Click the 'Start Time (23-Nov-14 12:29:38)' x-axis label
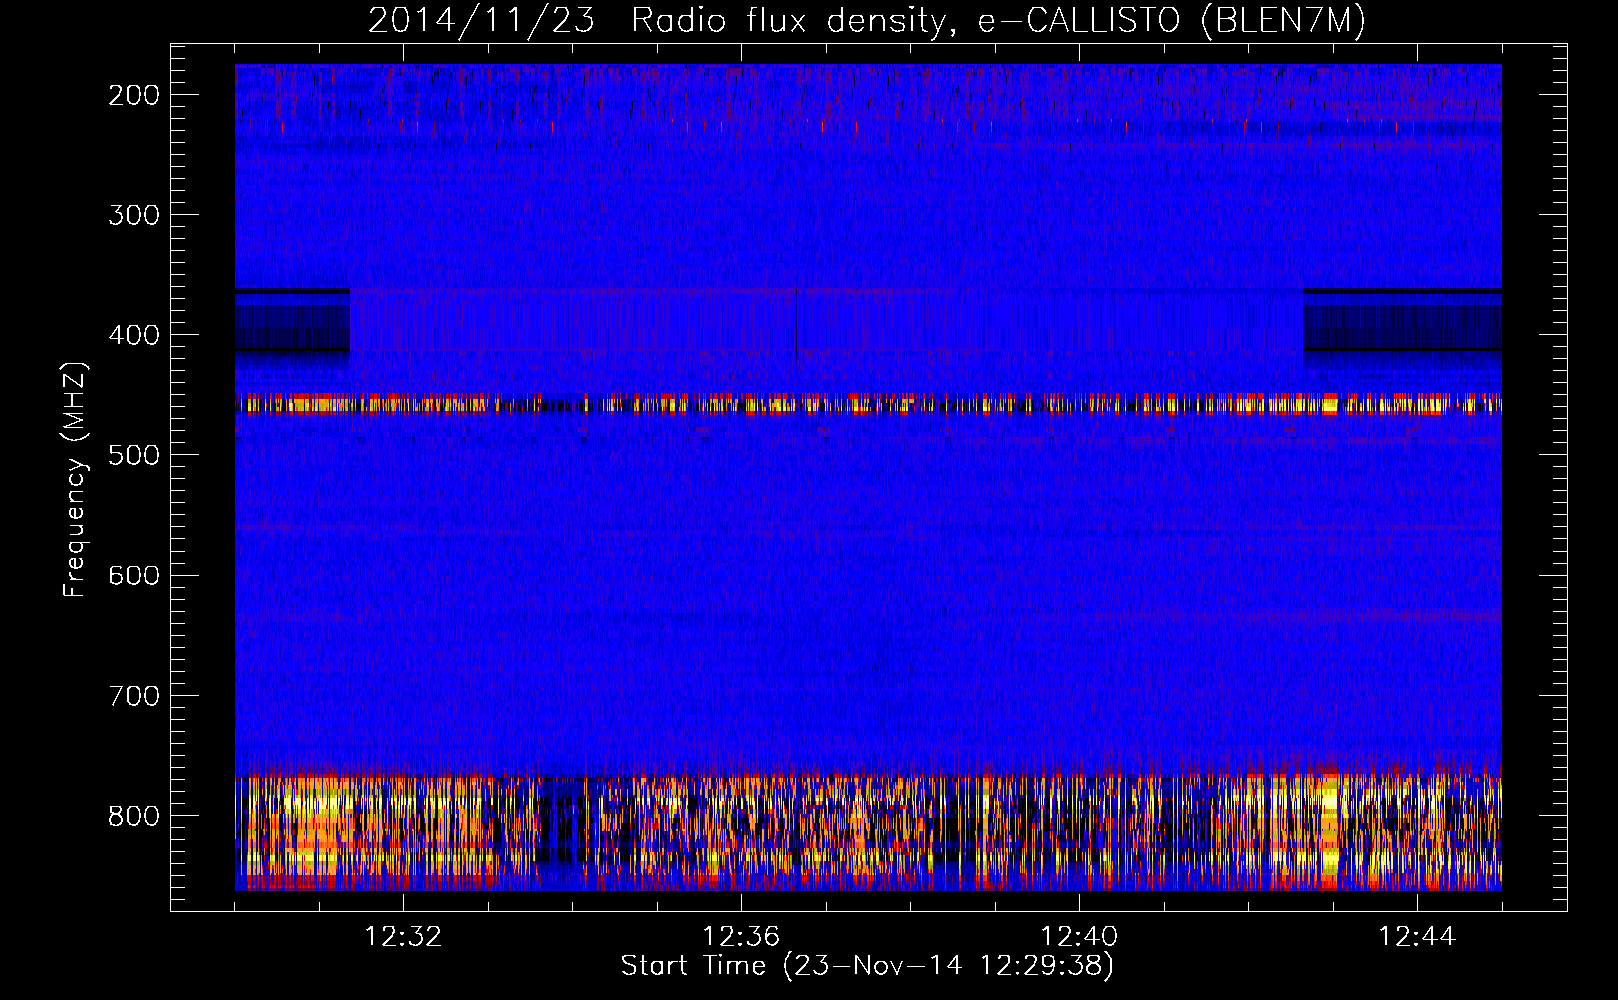 click(867, 966)
